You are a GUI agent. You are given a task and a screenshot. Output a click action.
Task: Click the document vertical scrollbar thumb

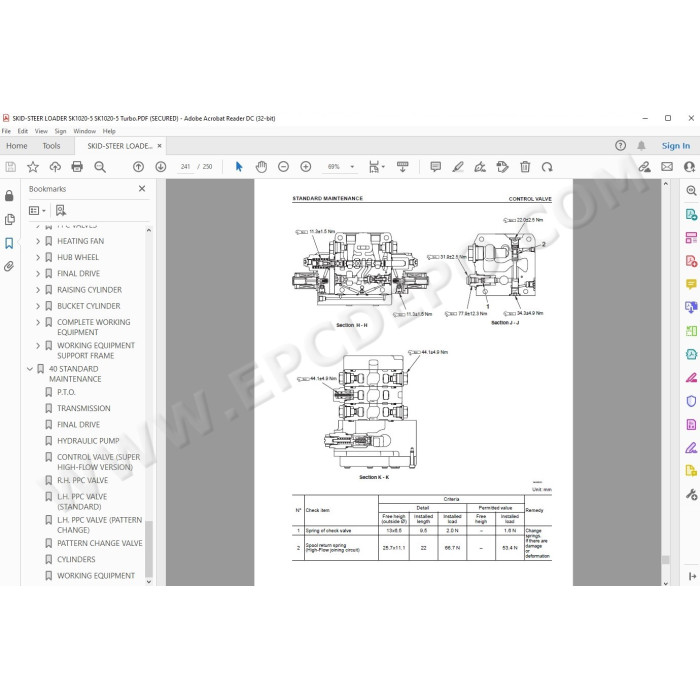click(666, 560)
